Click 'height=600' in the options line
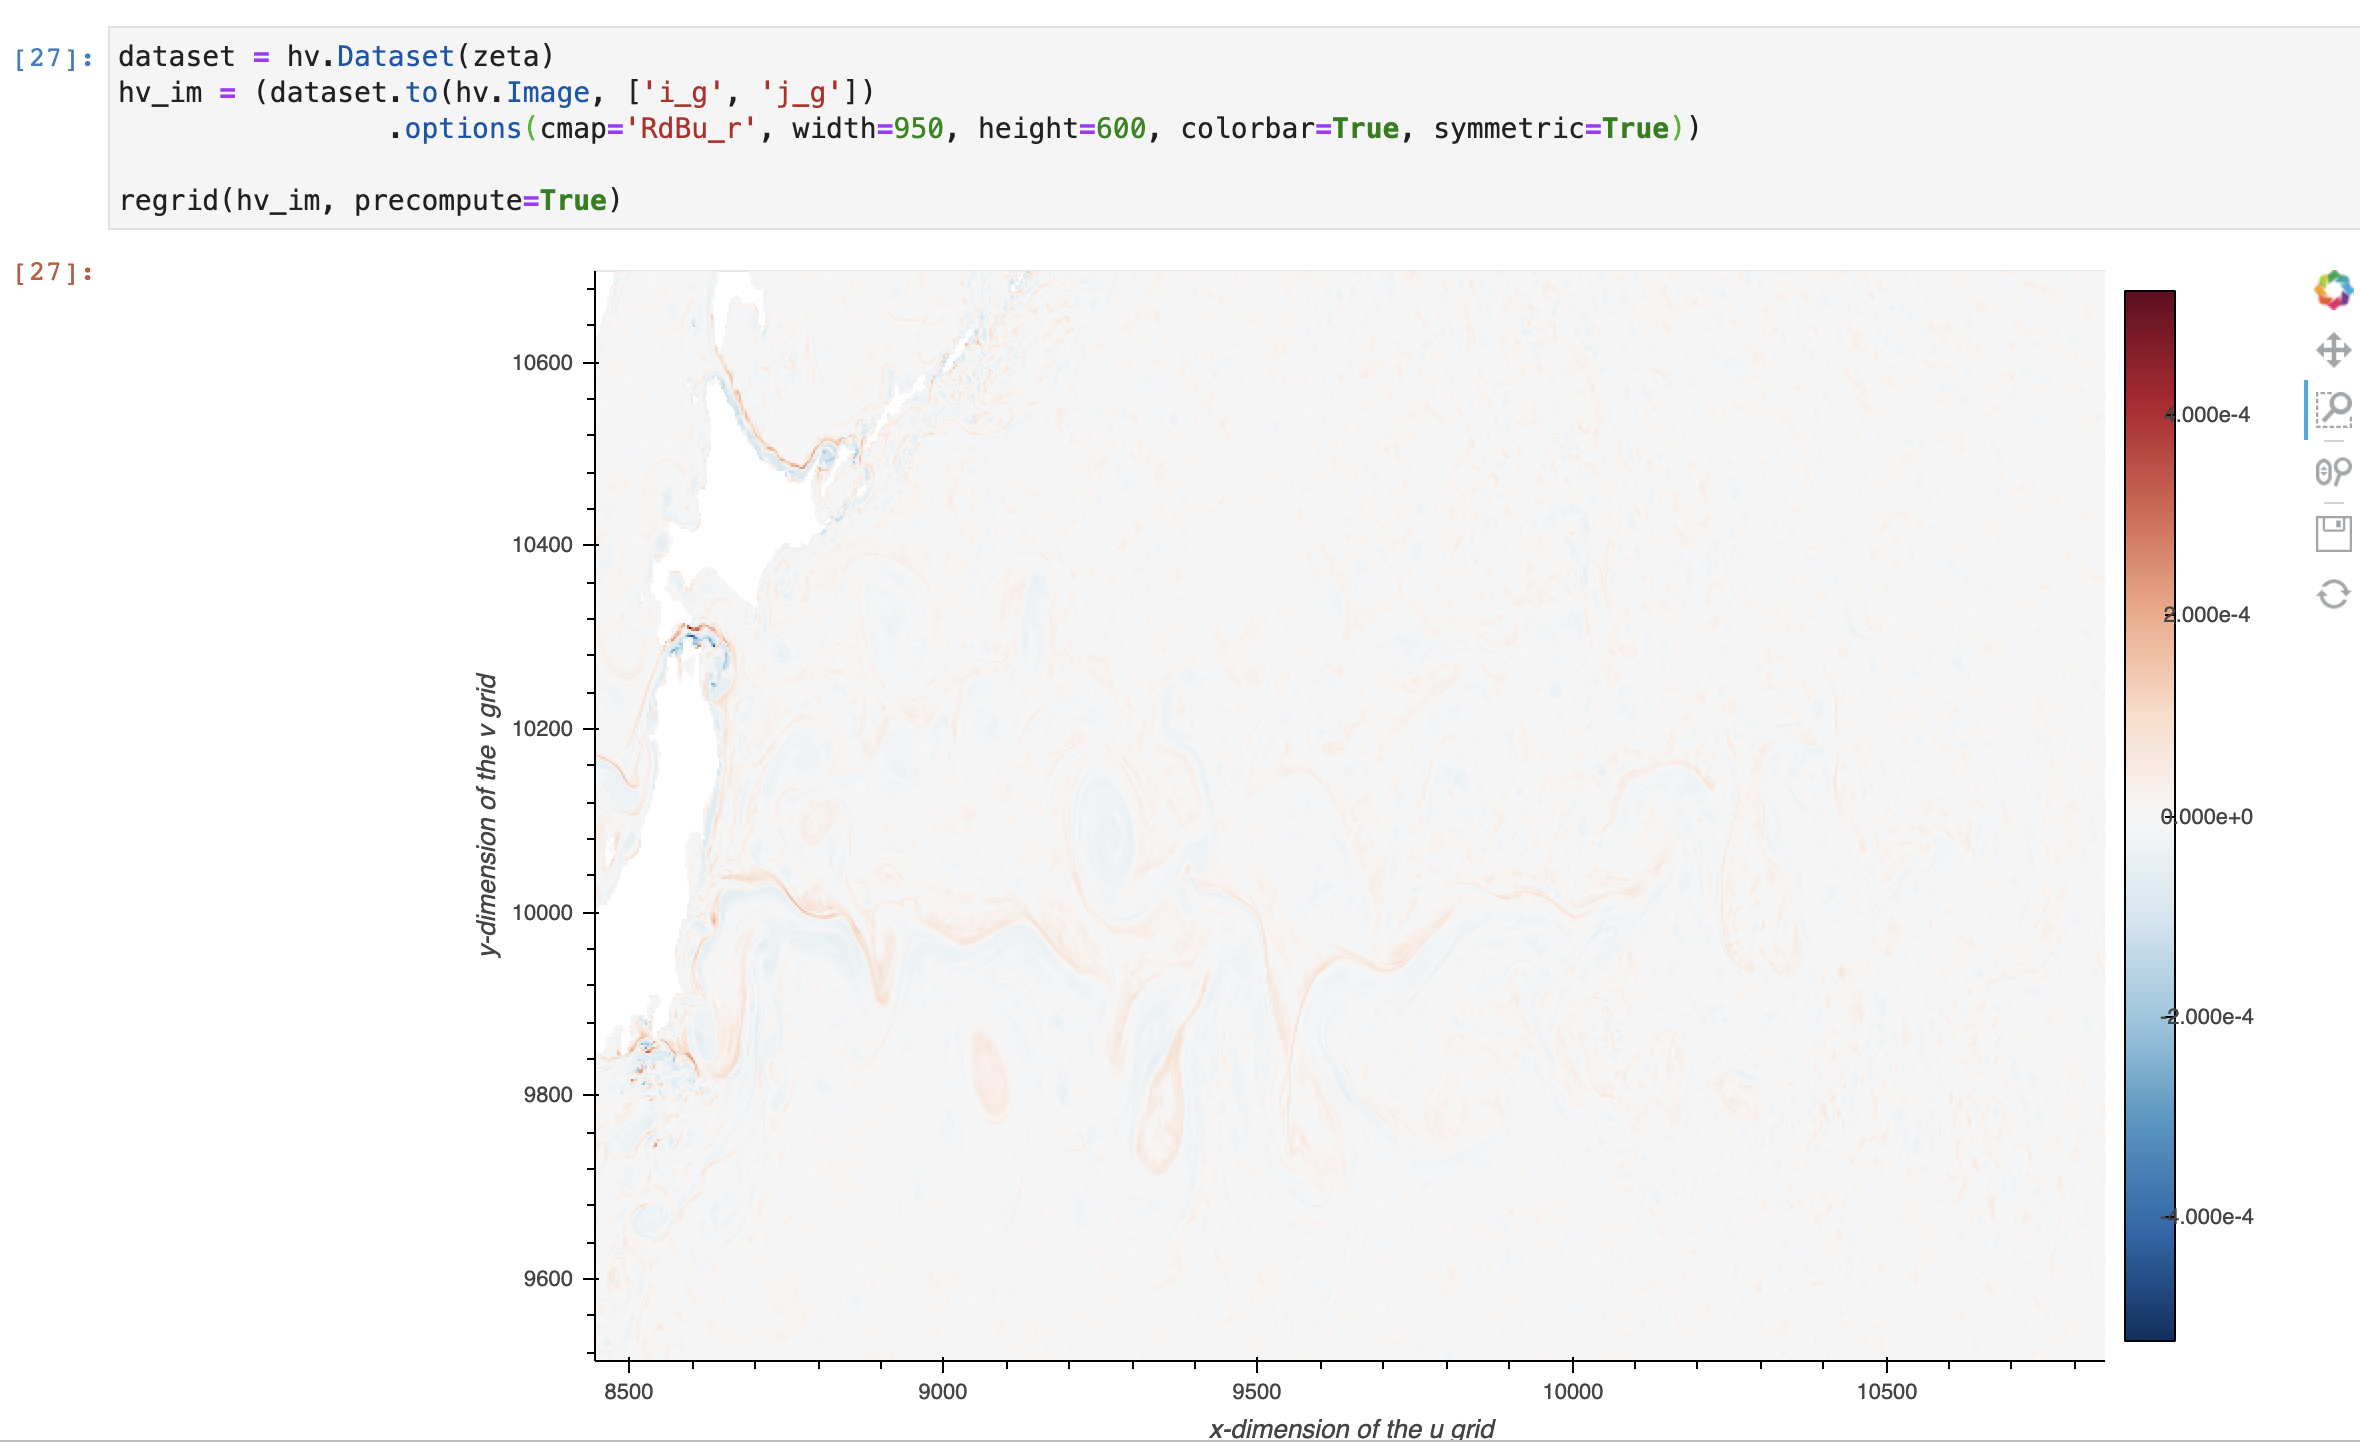Screen dimensions: 2360x1442 (x=1062, y=129)
